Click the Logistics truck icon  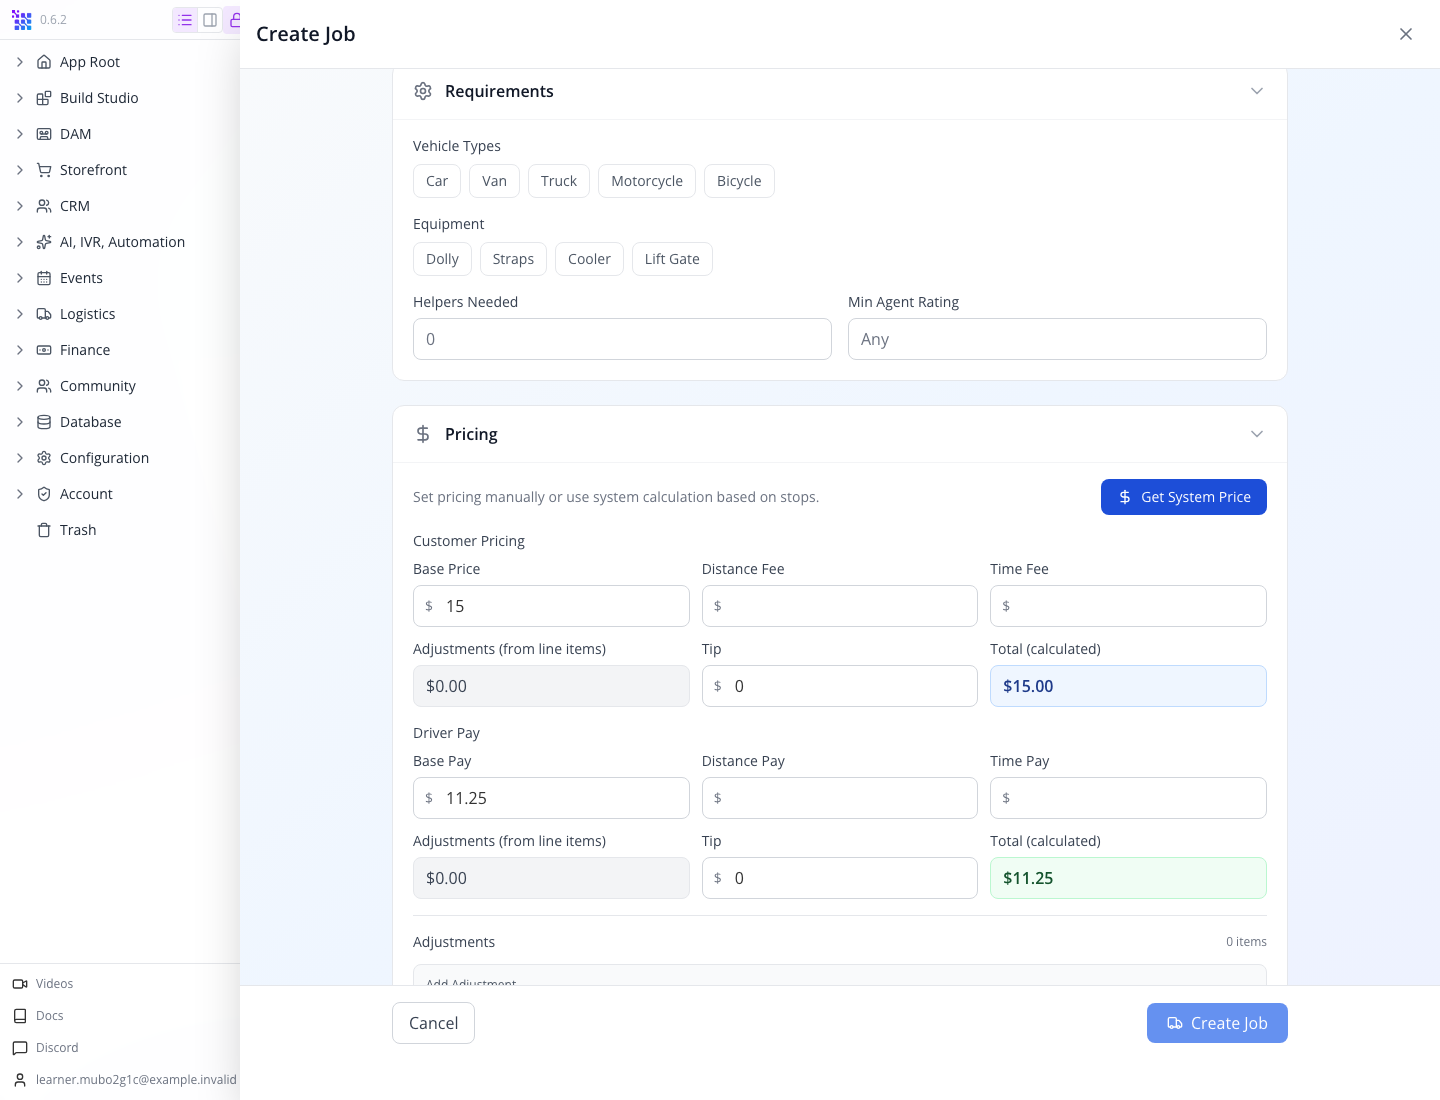point(44,314)
